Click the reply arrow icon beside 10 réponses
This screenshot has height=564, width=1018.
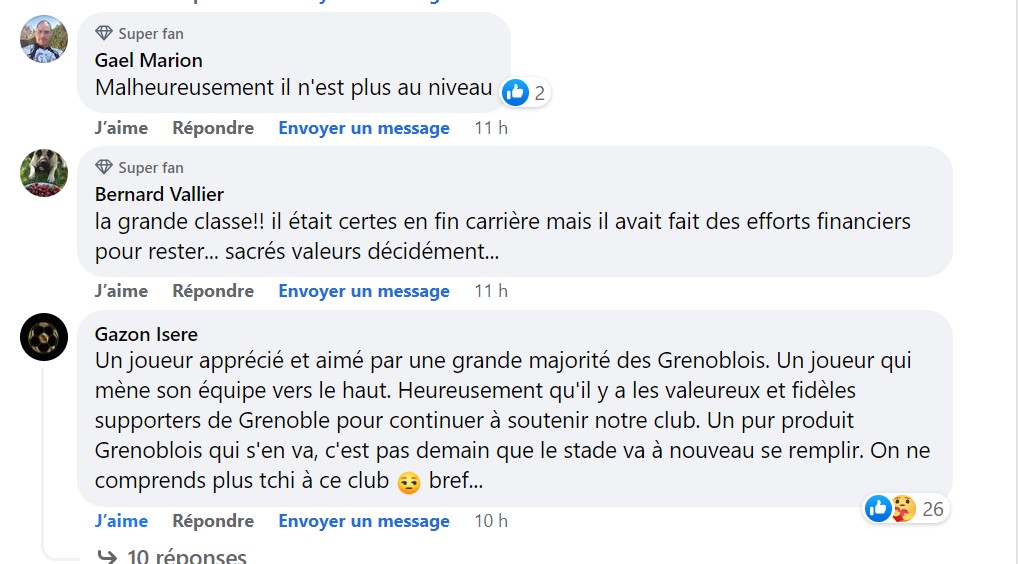106,556
